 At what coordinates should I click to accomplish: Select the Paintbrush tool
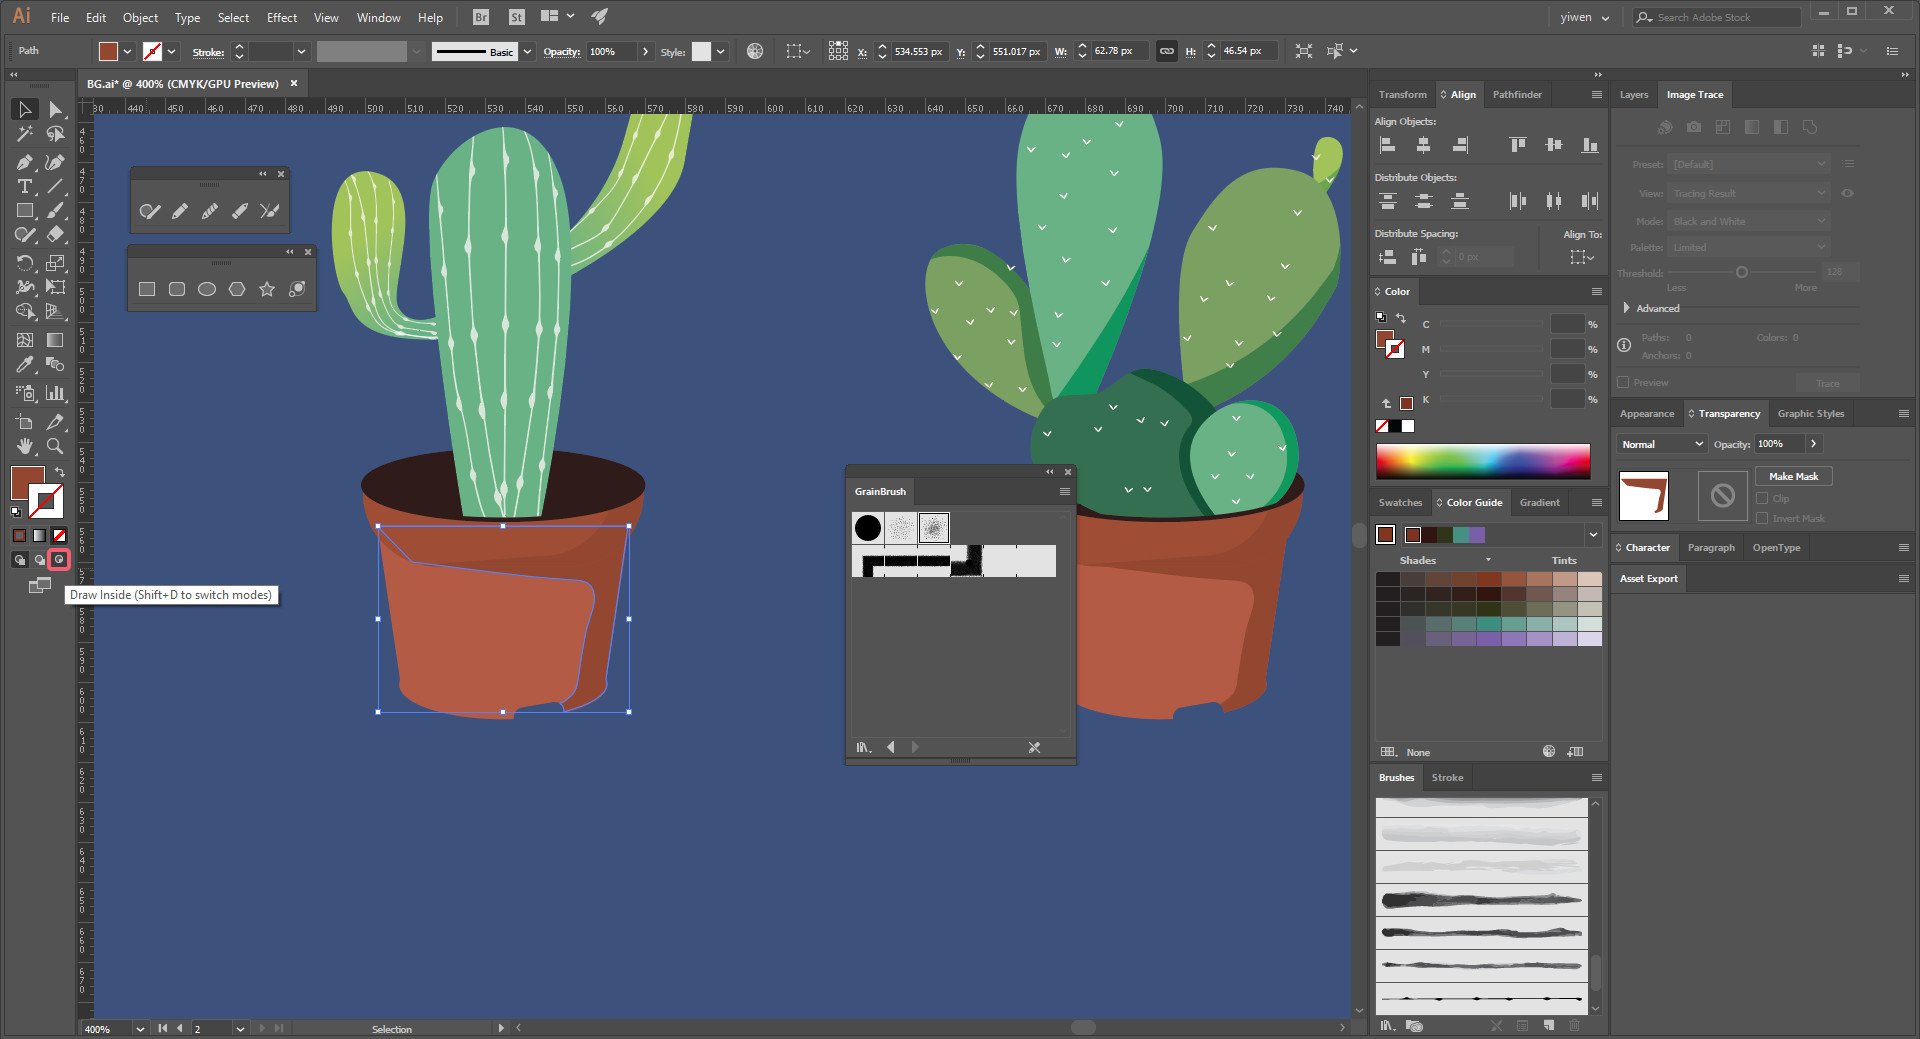[56, 211]
